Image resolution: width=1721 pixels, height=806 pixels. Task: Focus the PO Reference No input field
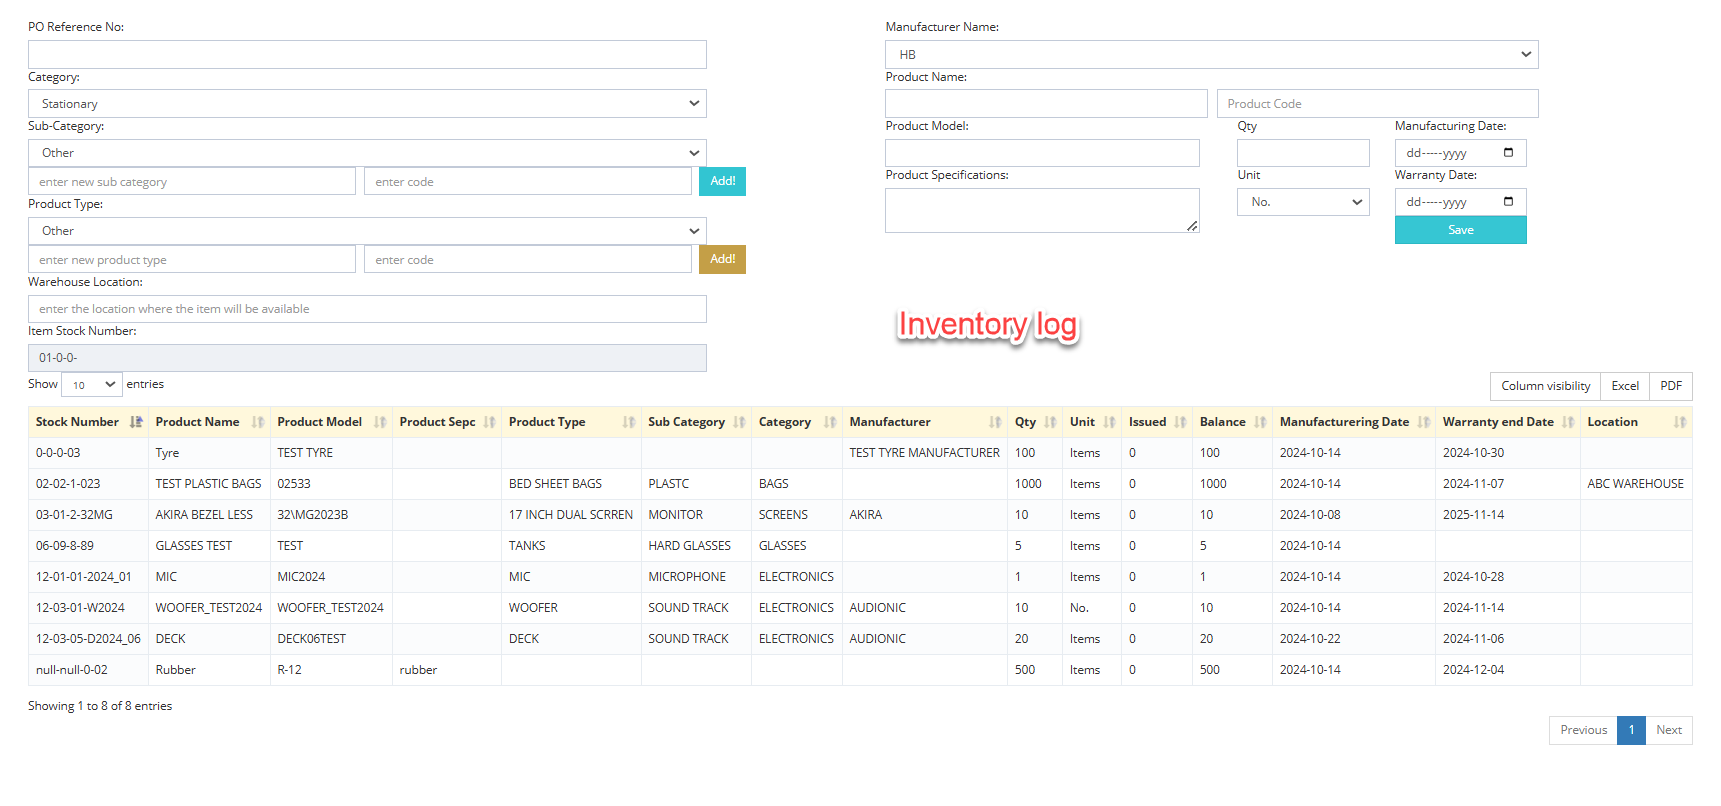pyautogui.click(x=367, y=55)
